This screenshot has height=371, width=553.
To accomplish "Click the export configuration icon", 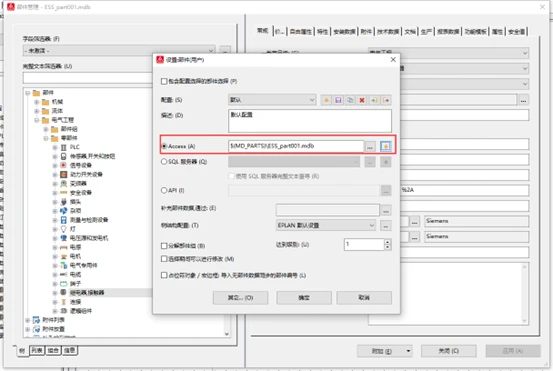I will click(386, 100).
